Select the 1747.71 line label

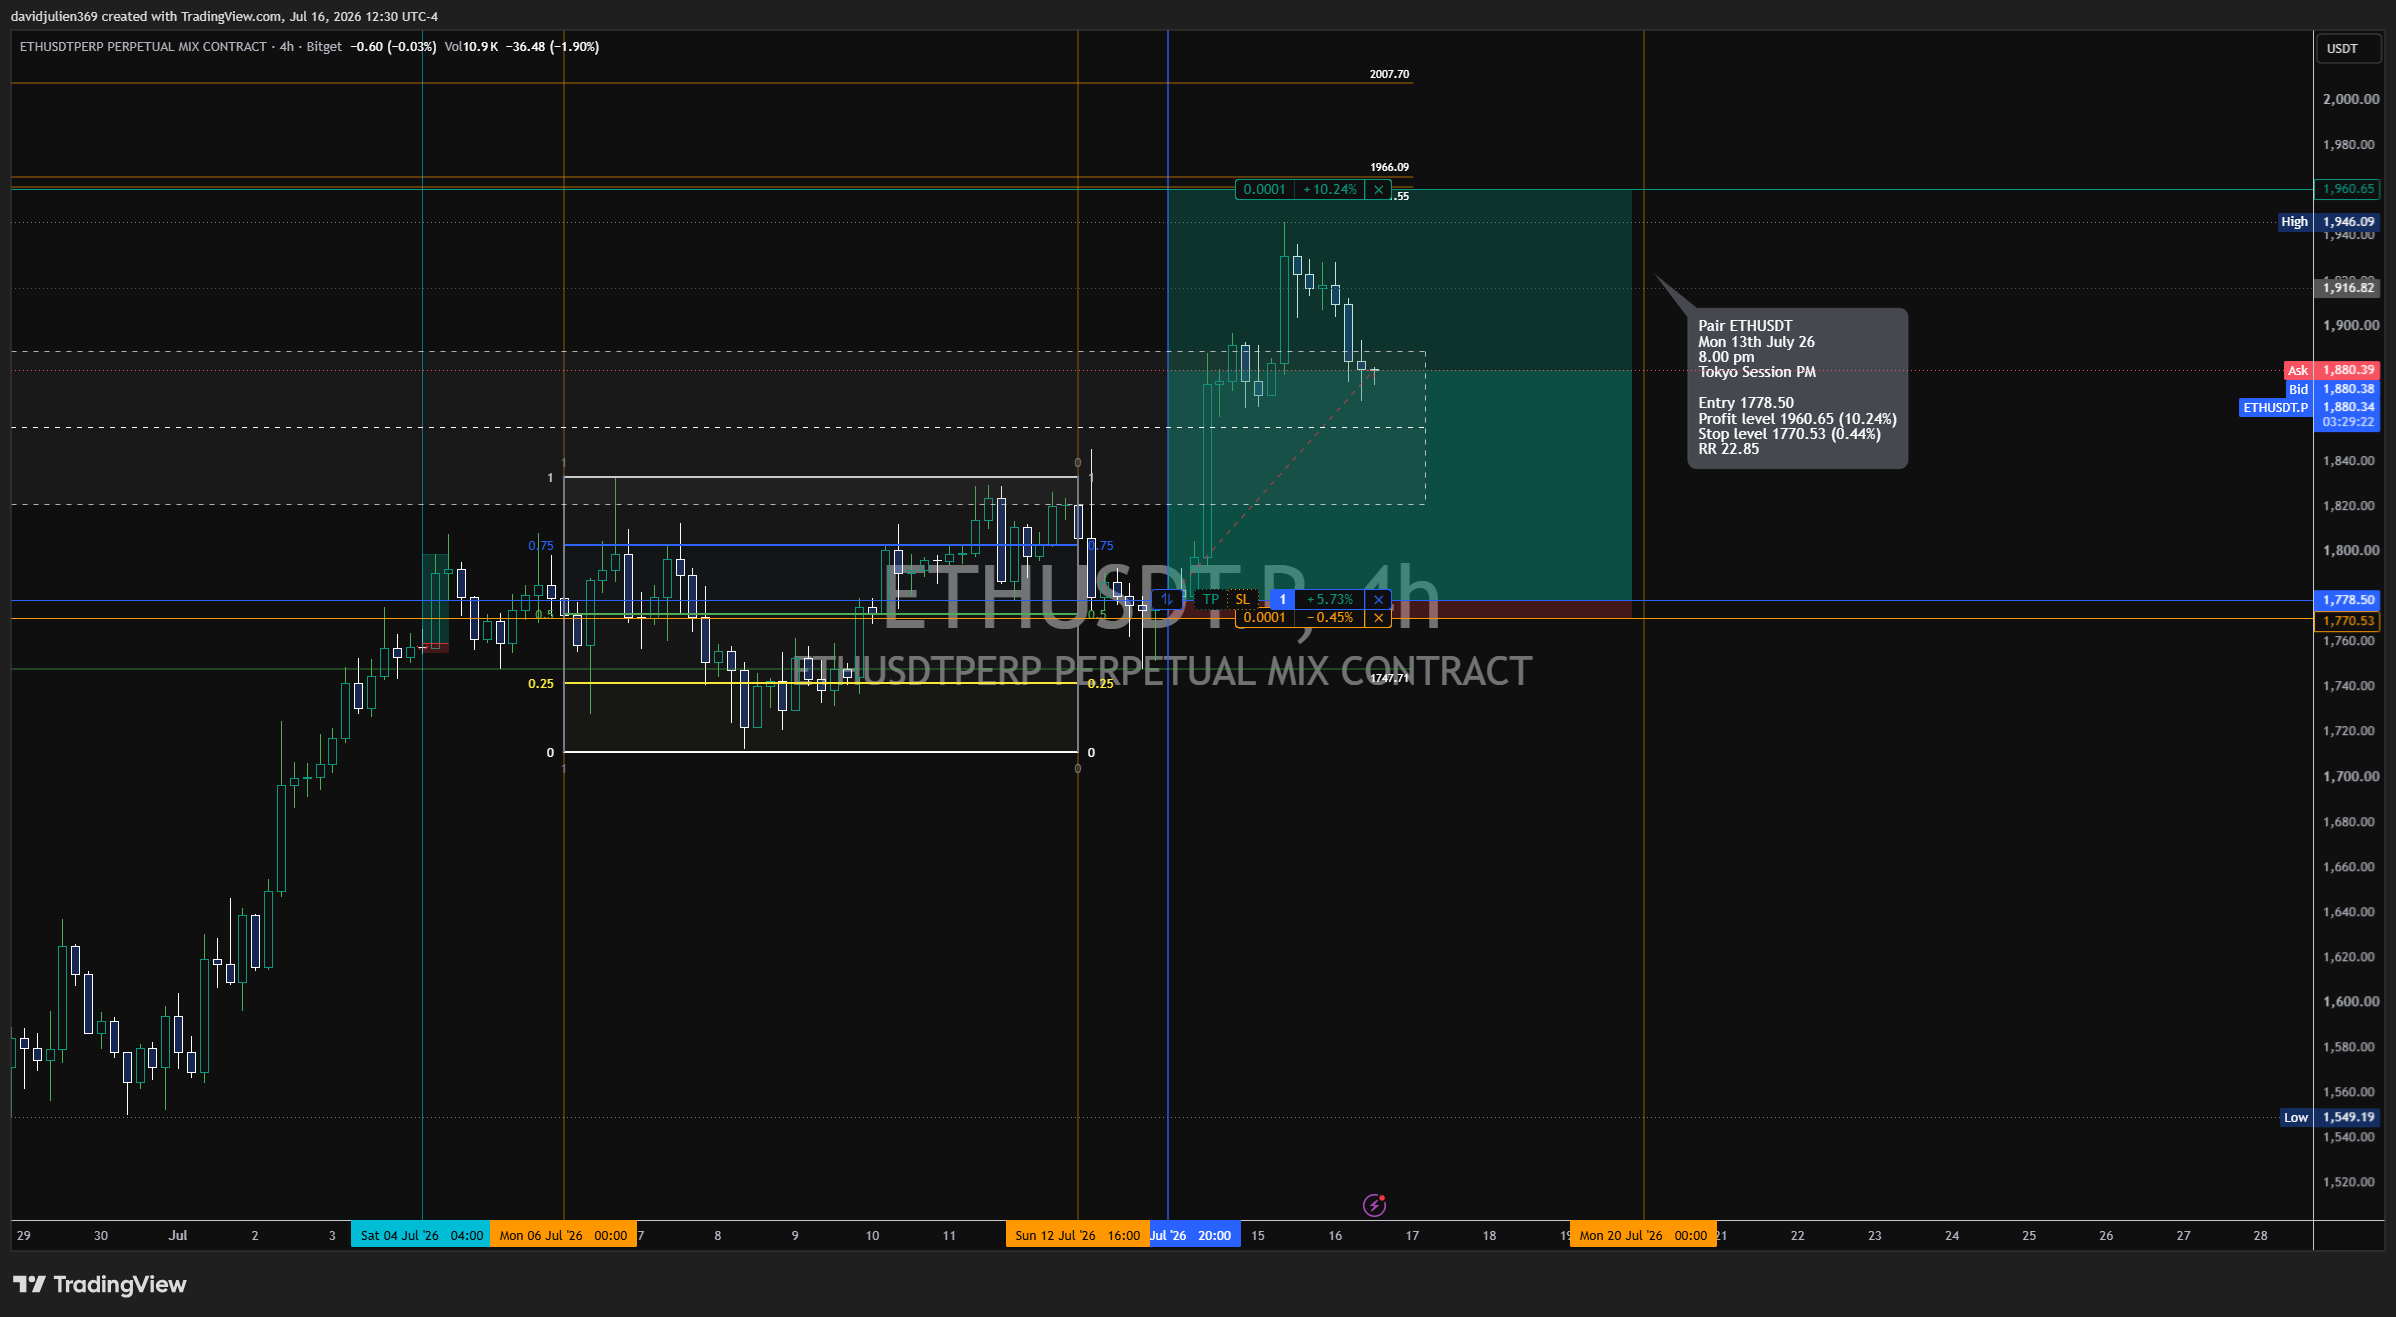coord(1389,678)
